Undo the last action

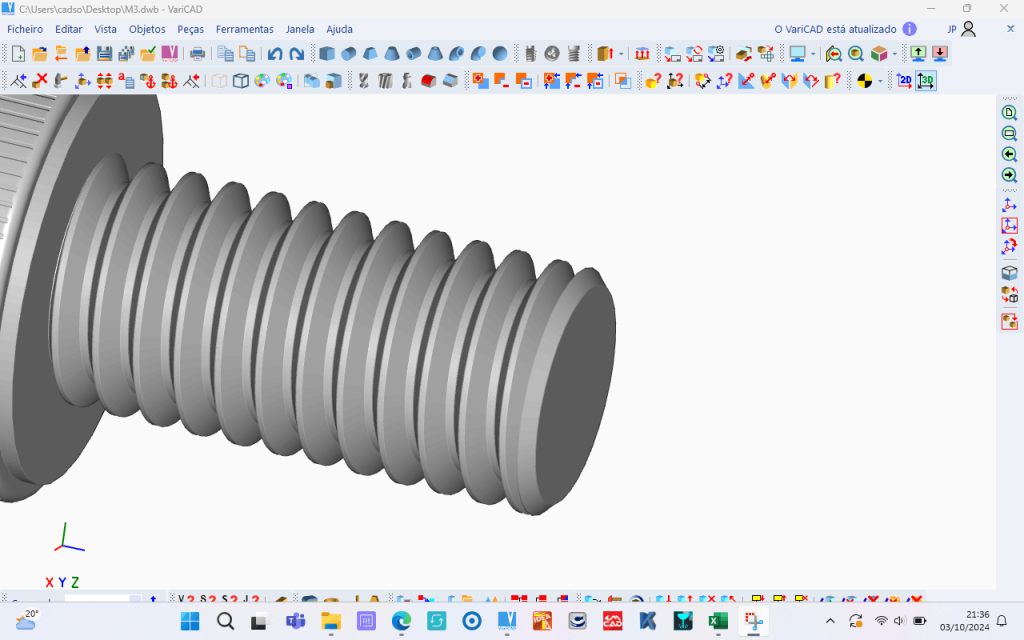pos(274,54)
